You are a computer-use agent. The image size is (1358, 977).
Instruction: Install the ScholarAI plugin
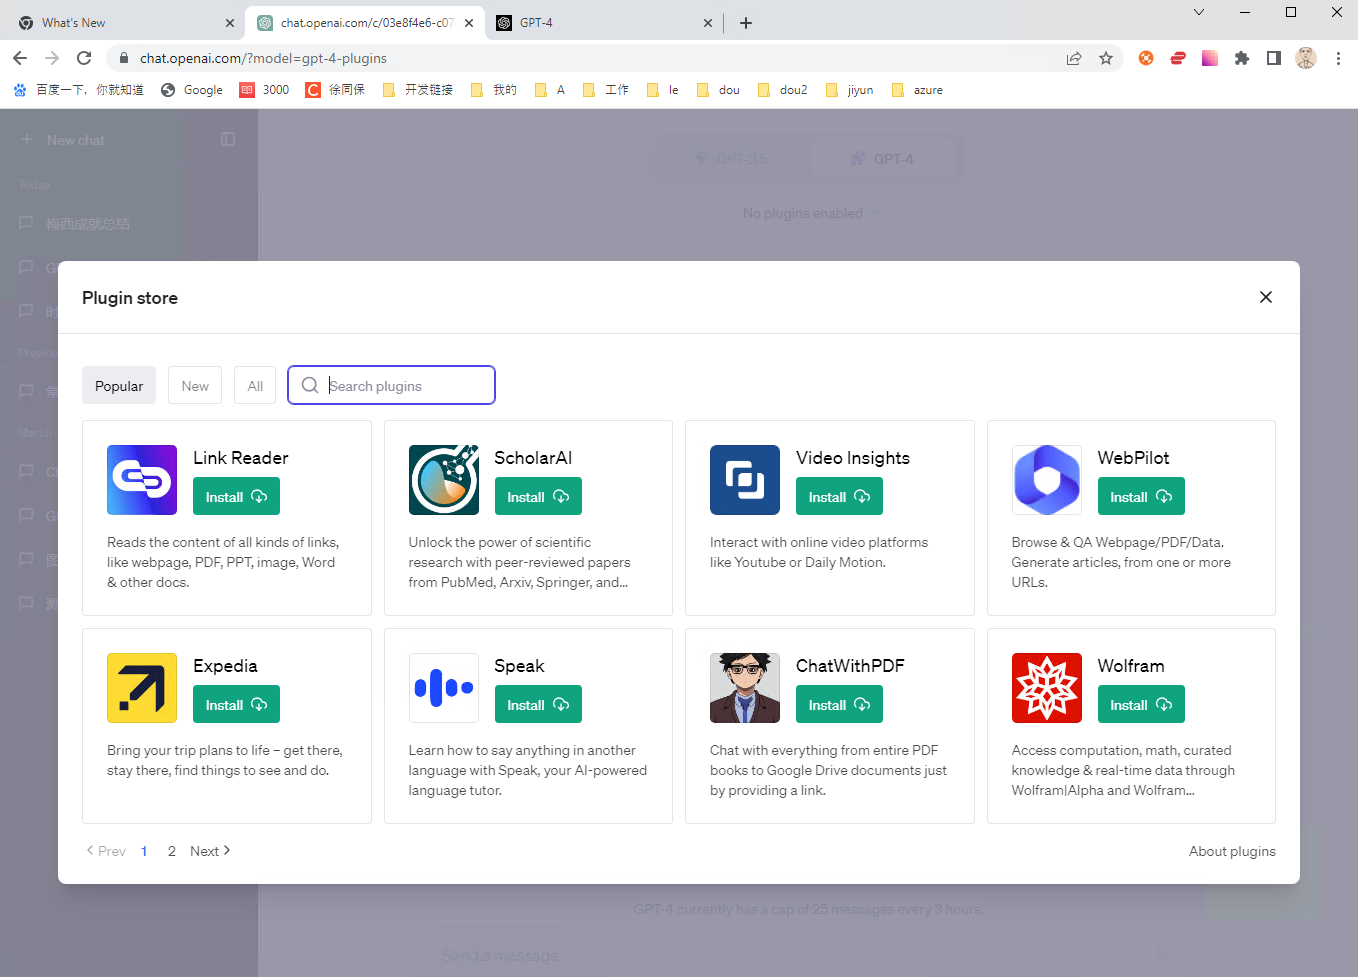coord(538,497)
